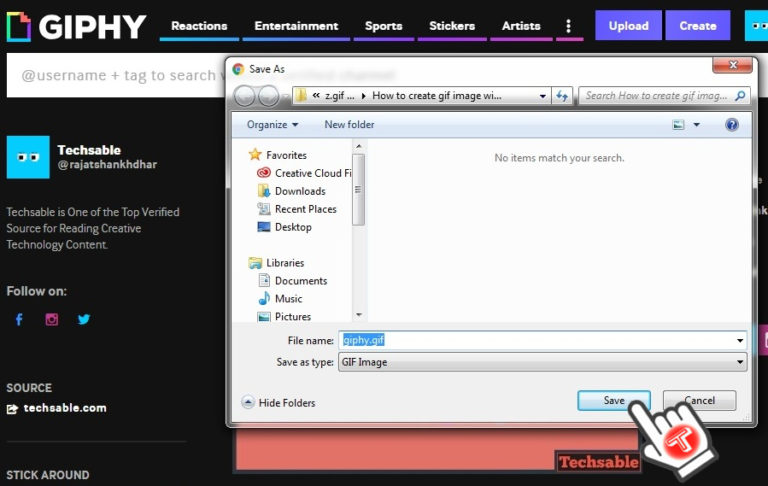Click the search magnifier icon
Viewport: 768px width, 486px height.
pos(740,96)
